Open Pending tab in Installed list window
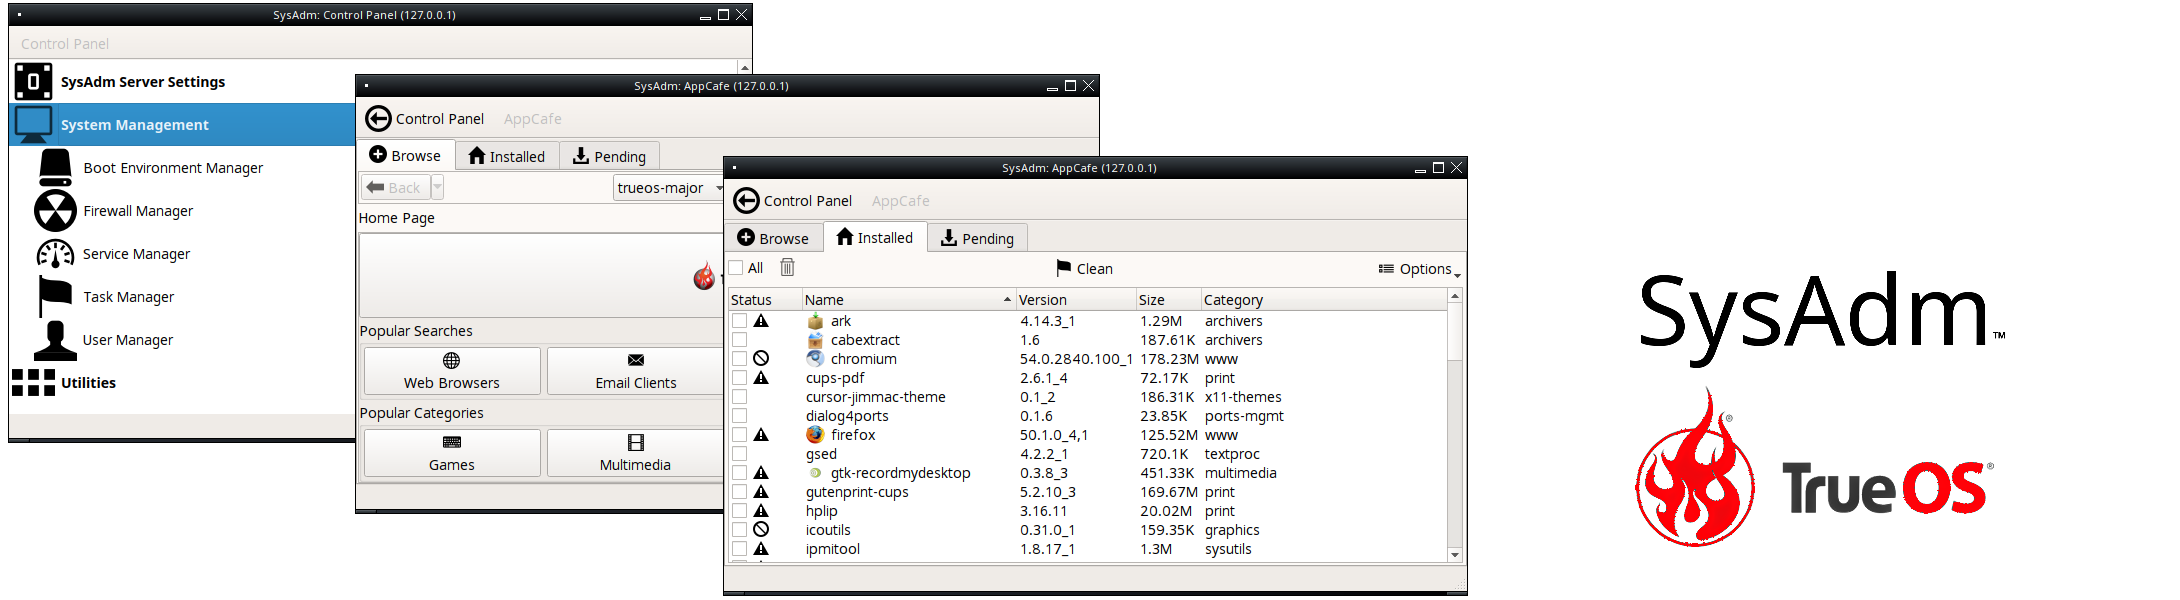Viewport: 2180px width, 600px height. [978, 238]
